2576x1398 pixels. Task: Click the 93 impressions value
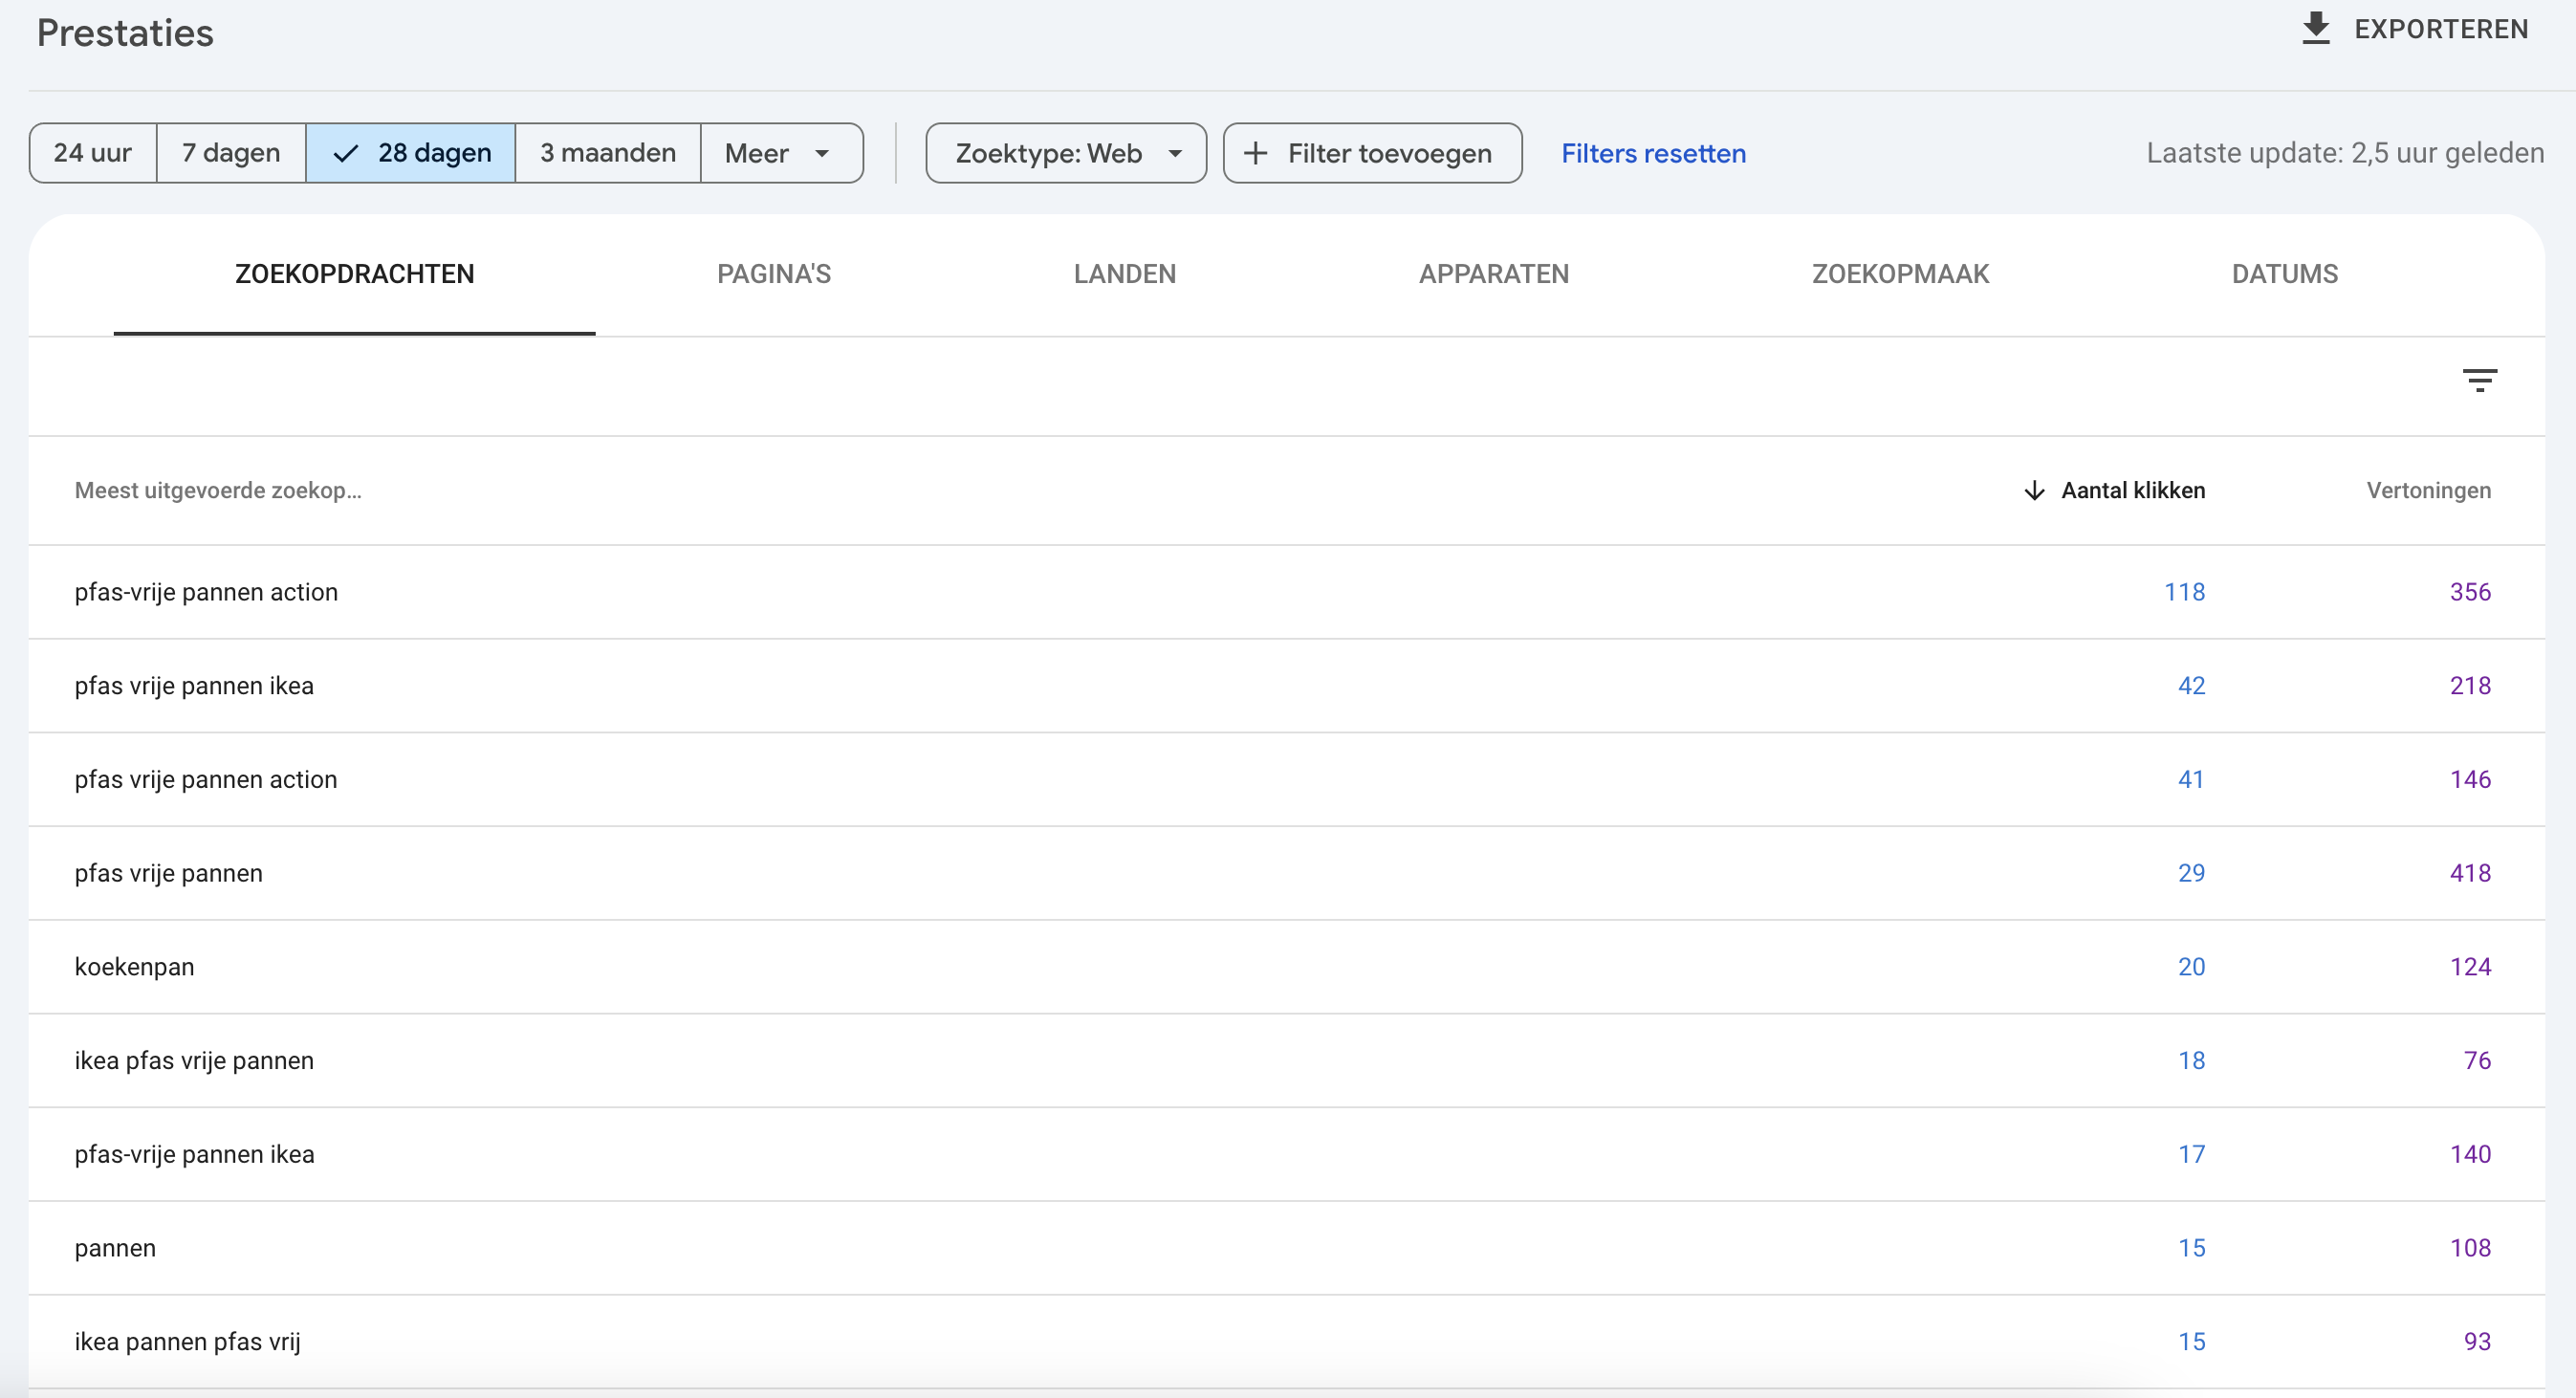coord(2477,1342)
